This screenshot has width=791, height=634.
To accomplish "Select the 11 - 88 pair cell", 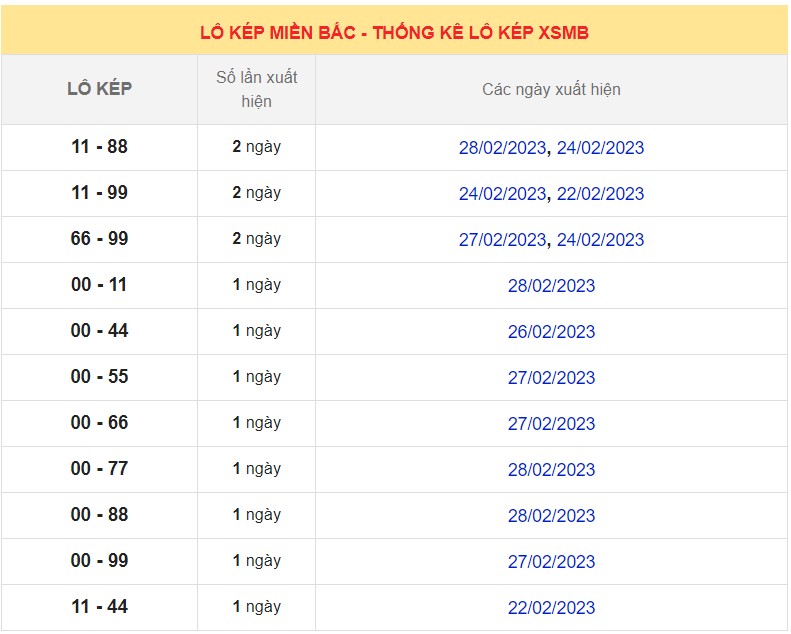I will click(x=99, y=147).
